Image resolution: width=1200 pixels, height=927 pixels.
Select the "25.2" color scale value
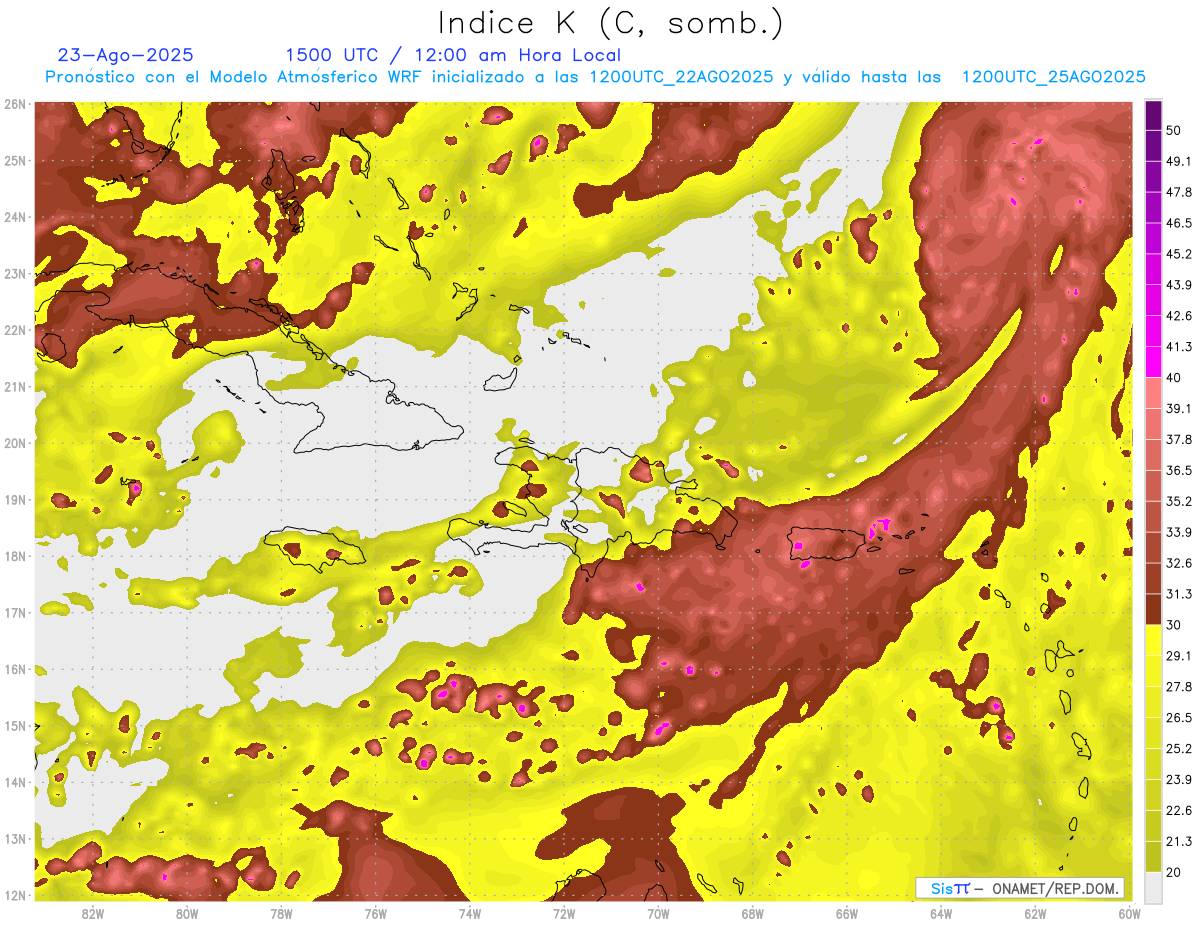tap(1179, 749)
